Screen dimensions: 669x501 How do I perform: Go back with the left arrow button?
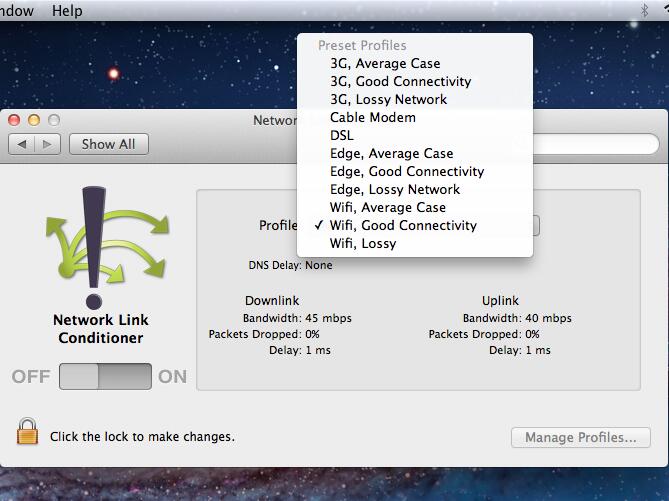(x=21, y=144)
